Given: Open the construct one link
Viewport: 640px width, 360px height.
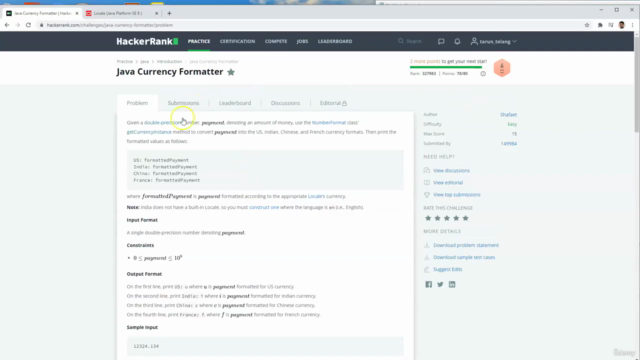Looking at the screenshot, I should point(264,207).
